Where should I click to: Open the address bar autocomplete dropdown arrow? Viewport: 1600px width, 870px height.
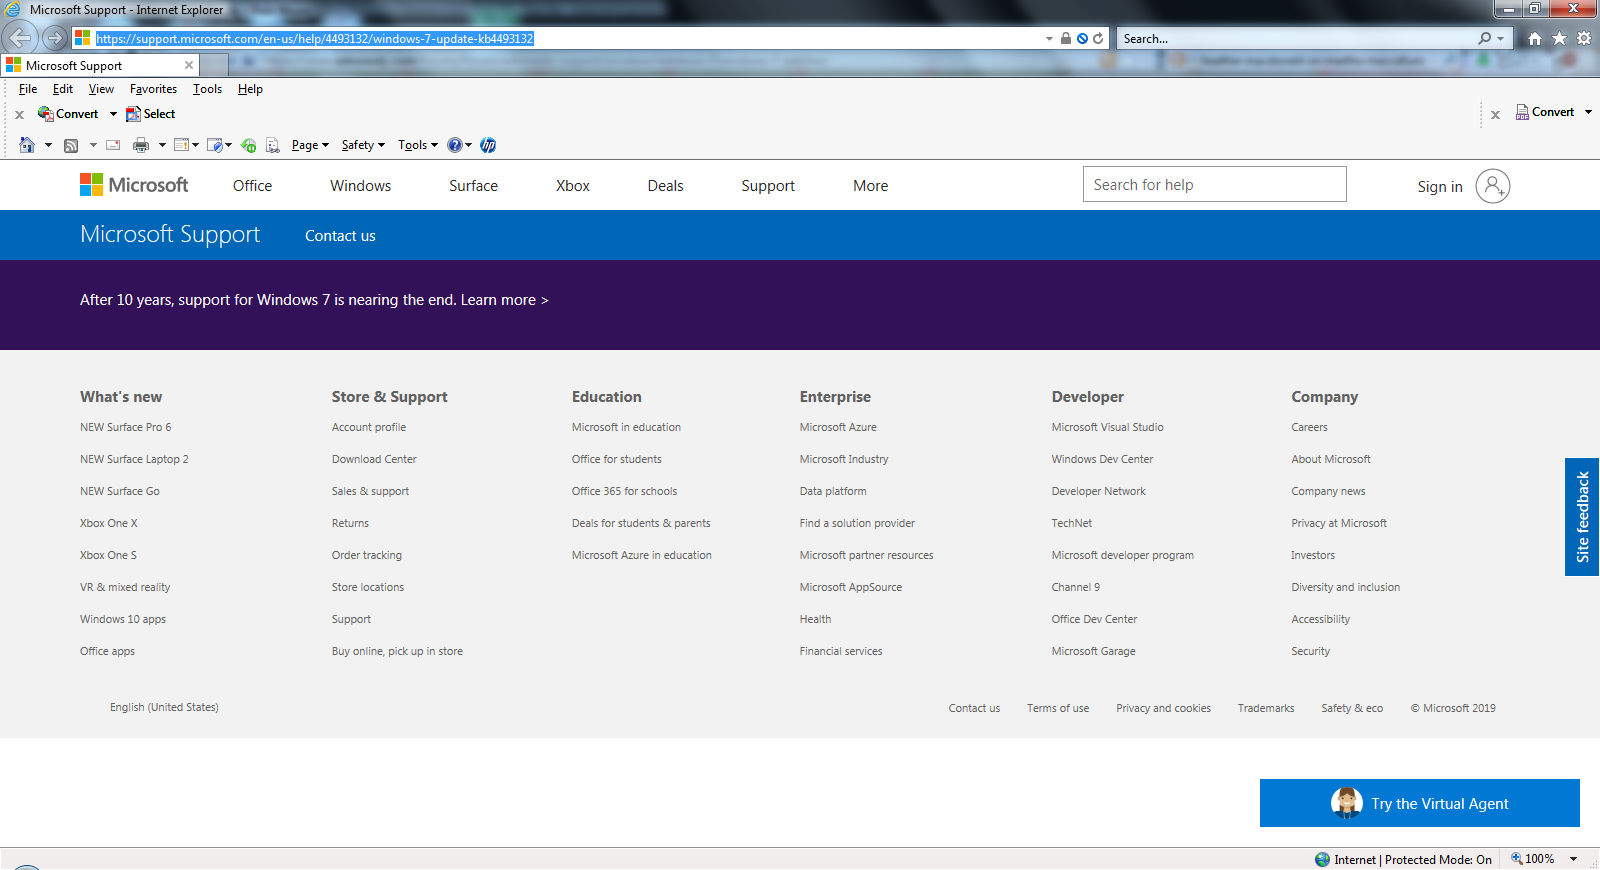point(1049,39)
